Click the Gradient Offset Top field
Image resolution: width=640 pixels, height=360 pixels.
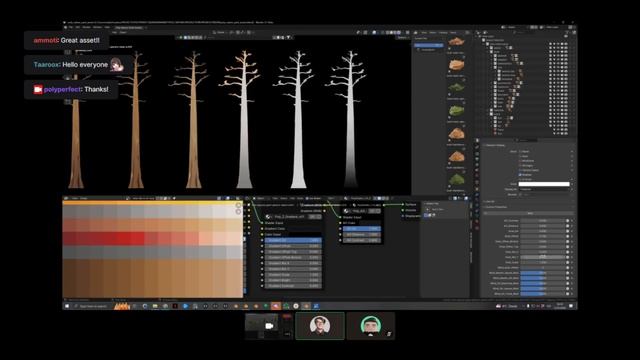click(x=293, y=252)
